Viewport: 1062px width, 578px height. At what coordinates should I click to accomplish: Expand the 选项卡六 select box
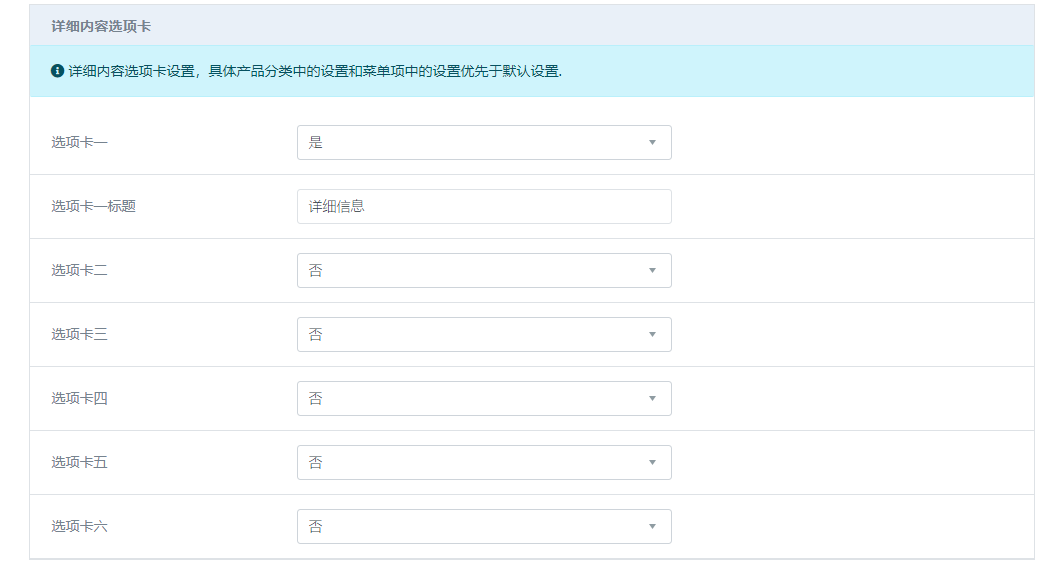click(483, 527)
